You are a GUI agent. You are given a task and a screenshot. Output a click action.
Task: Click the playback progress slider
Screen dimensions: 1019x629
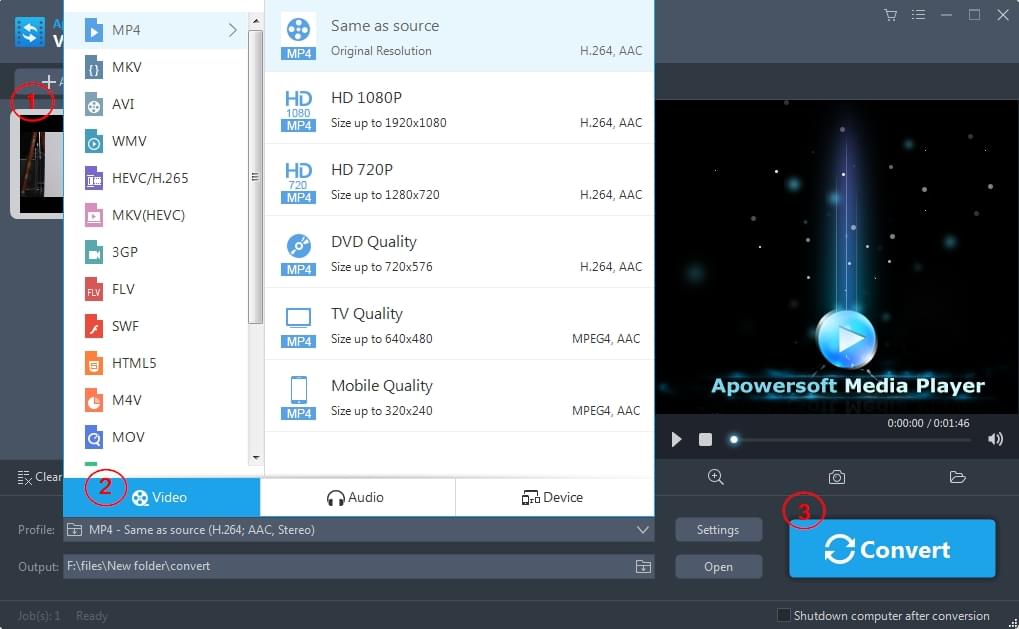coord(850,439)
